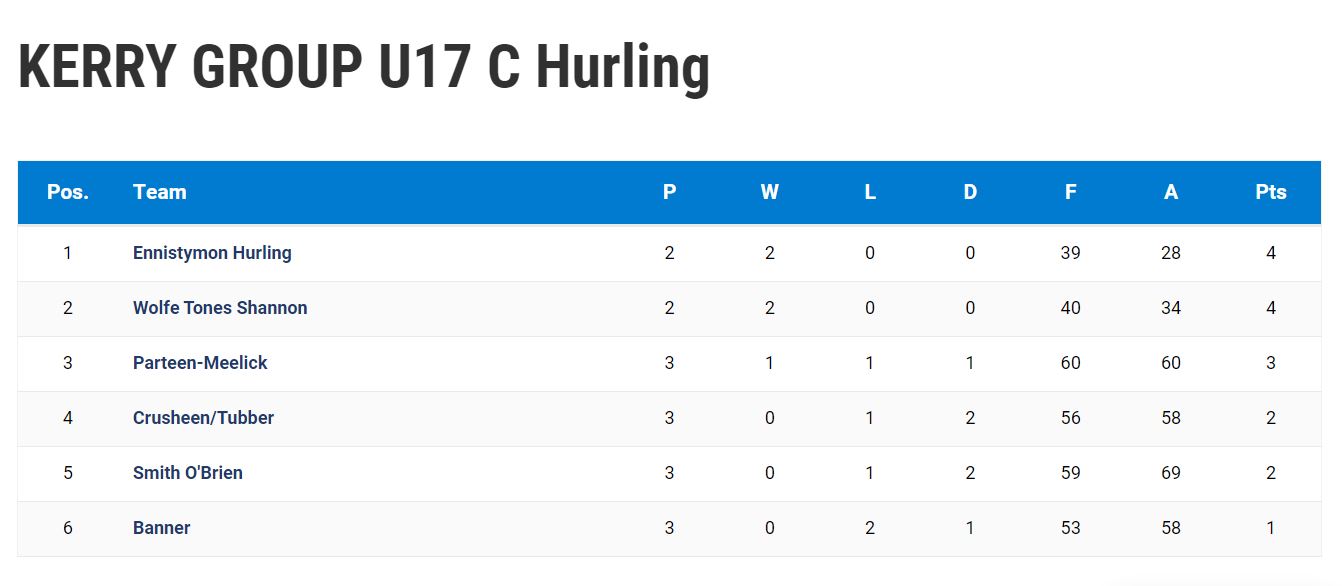The height and width of the screenshot is (586, 1342).
Task: Click the Smith O'Brien team link
Action: pos(188,473)
